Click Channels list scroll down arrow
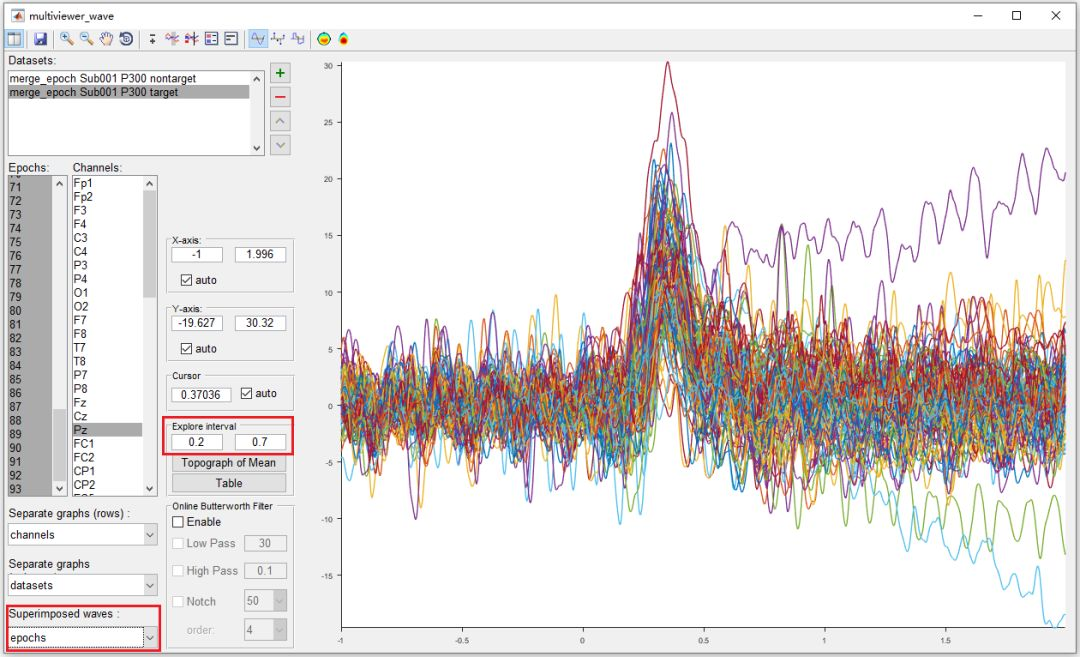This screenshot has height=657, width=1080. 149,488
